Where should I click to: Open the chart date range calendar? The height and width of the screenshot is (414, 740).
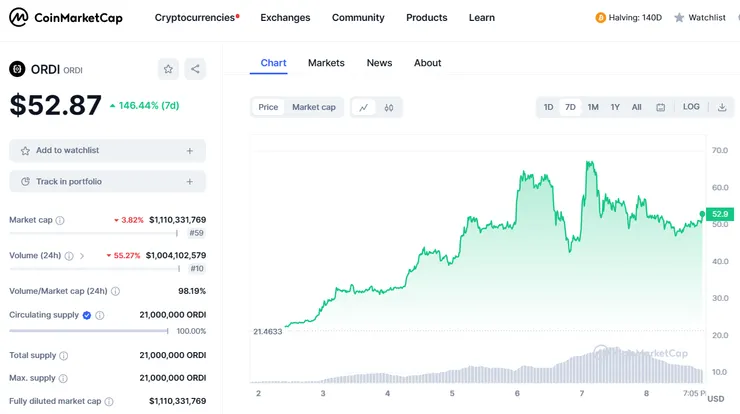(x=661, y=107)
